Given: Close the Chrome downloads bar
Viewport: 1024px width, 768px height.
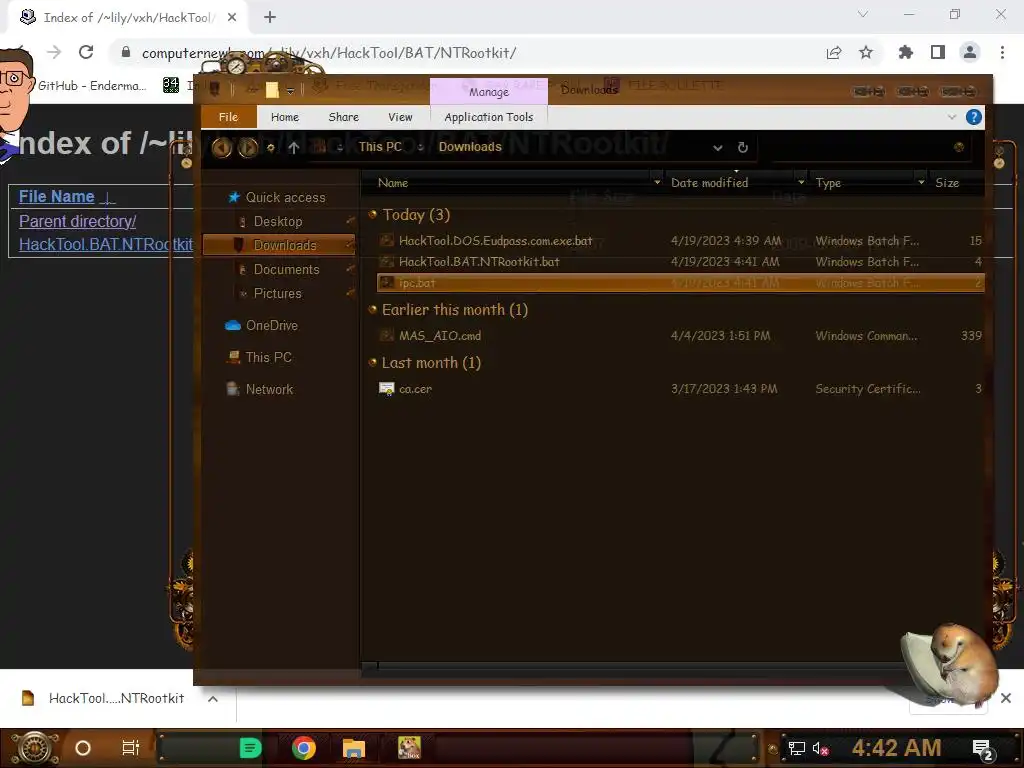Looking at the screenshot, I should [x=1006, y=698].
